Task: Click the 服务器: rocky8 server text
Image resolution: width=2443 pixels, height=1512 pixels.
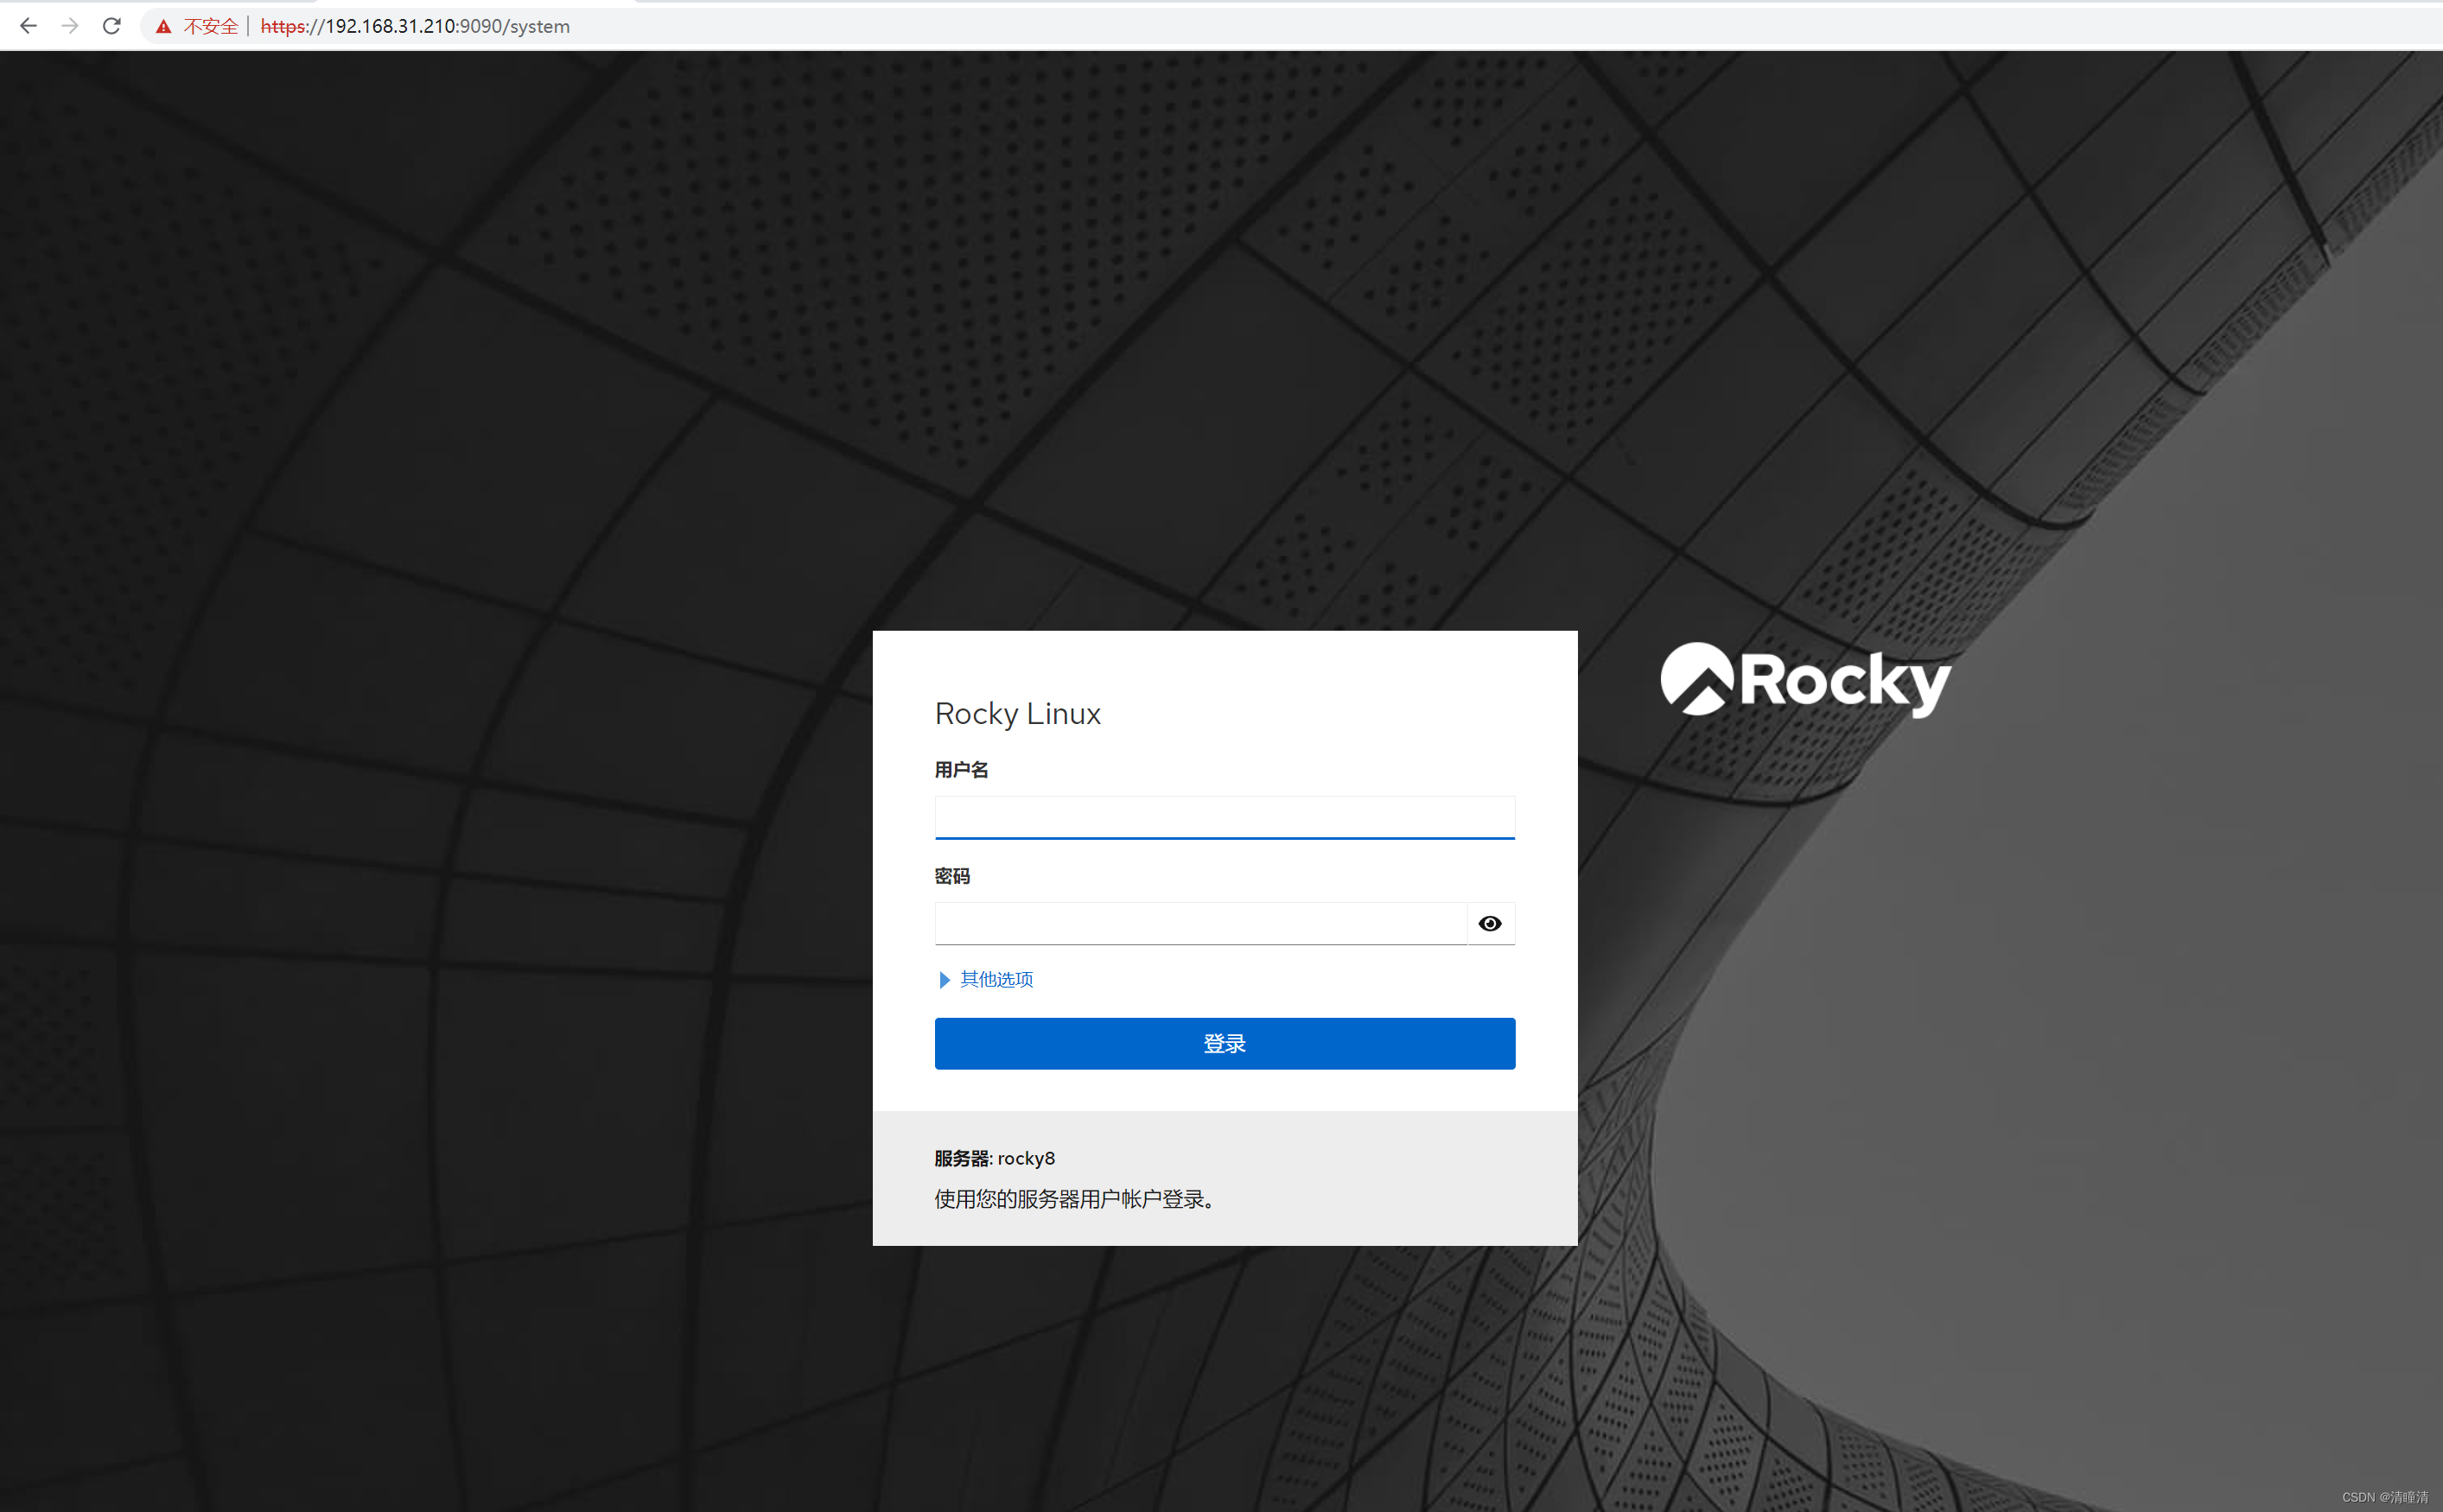Action: pyautogui.click(x=994, y=1158)
